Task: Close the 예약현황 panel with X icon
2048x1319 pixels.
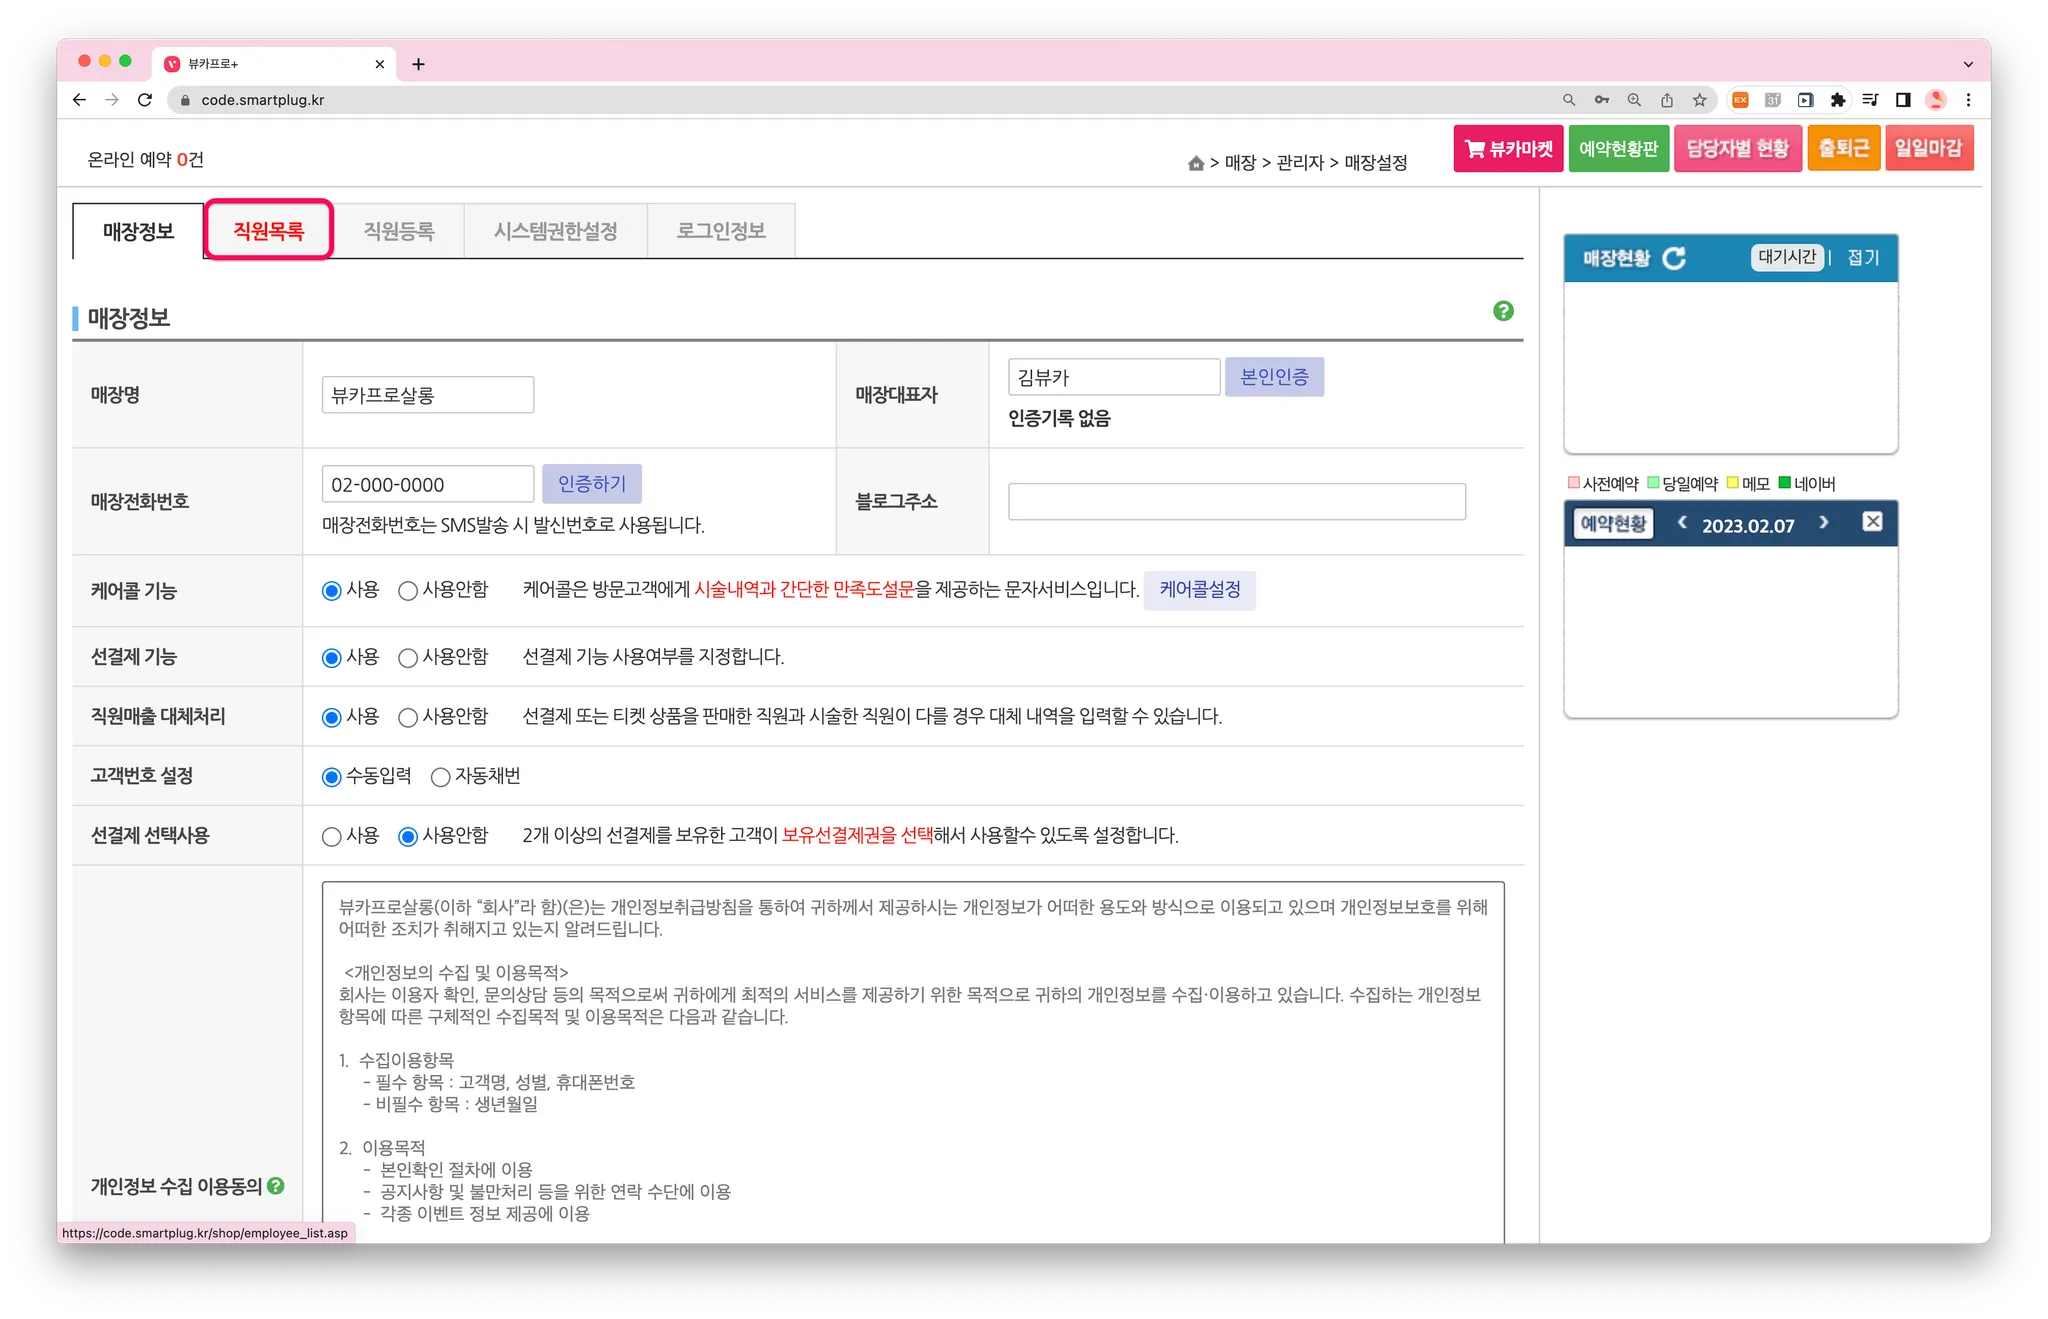Action: [1873, 522]
